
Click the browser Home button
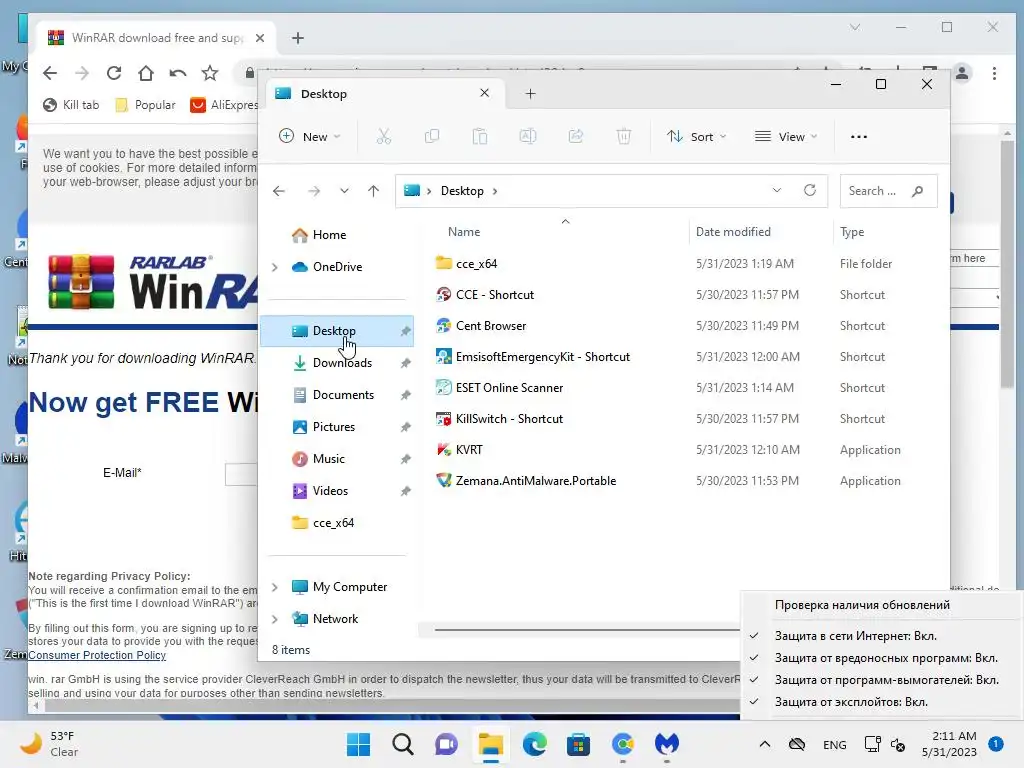(146, 73)
